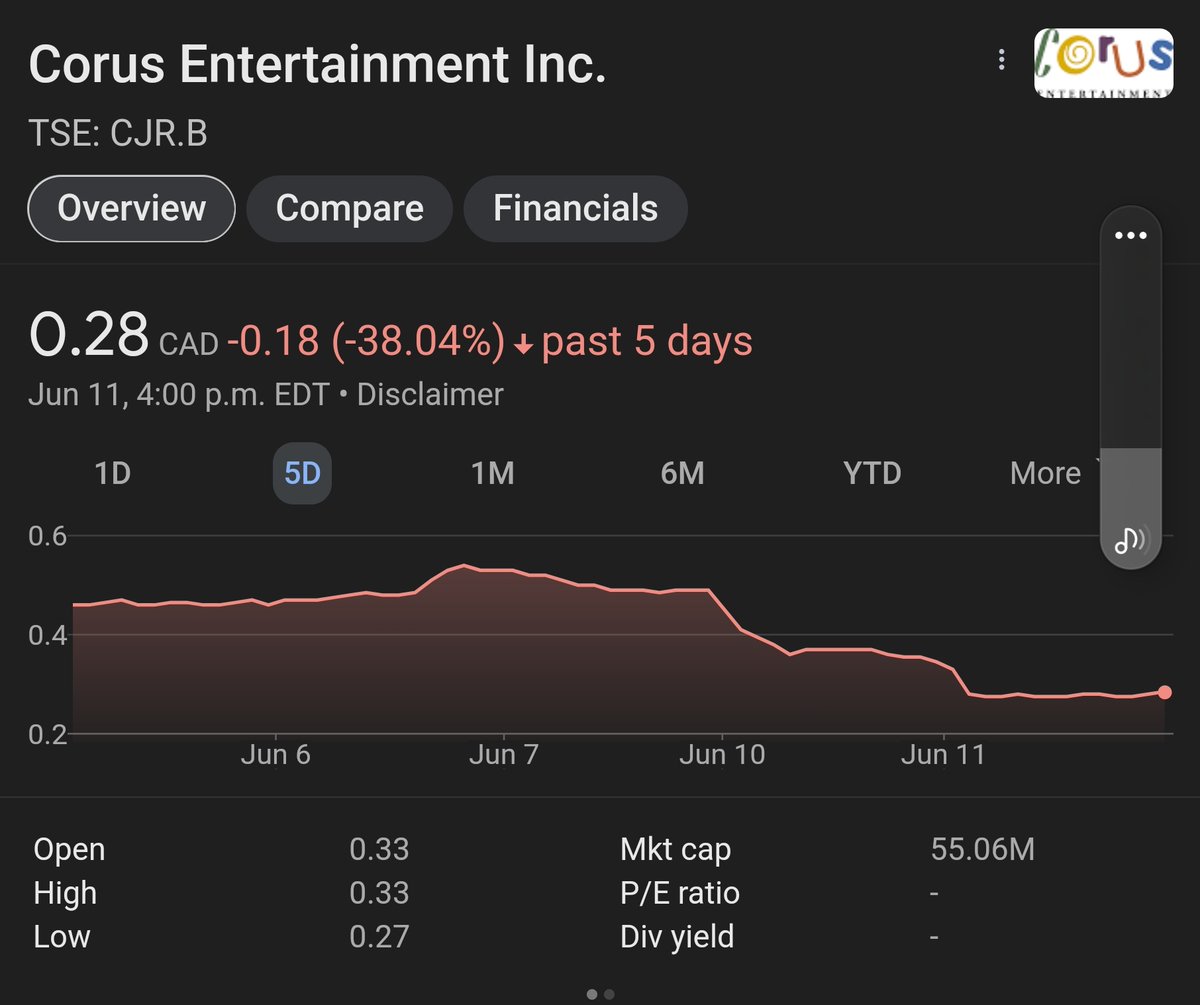Tap the Corus Entertainment logo thumbnail
This screenshot has height=1005, width=1200.
tap(1103, 62)
